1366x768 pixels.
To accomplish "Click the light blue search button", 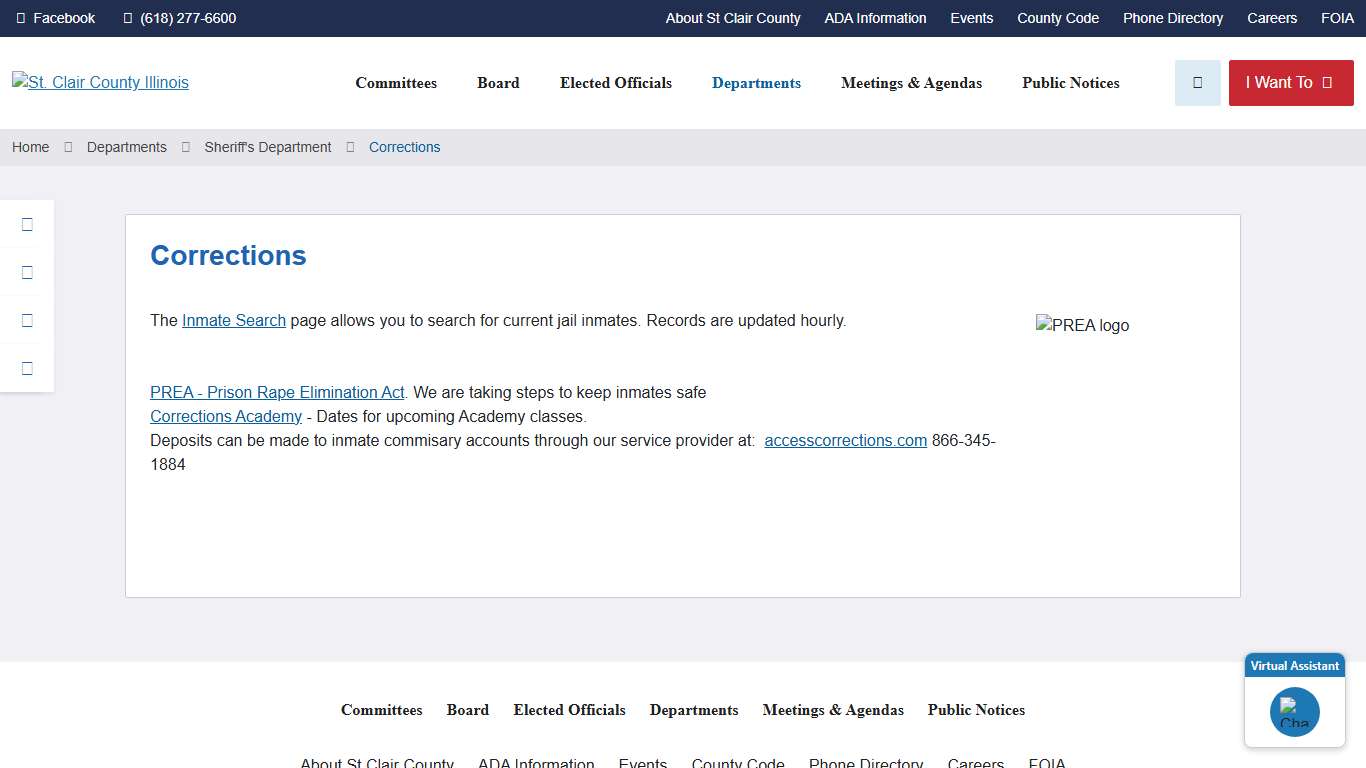I will point(1197,83).
